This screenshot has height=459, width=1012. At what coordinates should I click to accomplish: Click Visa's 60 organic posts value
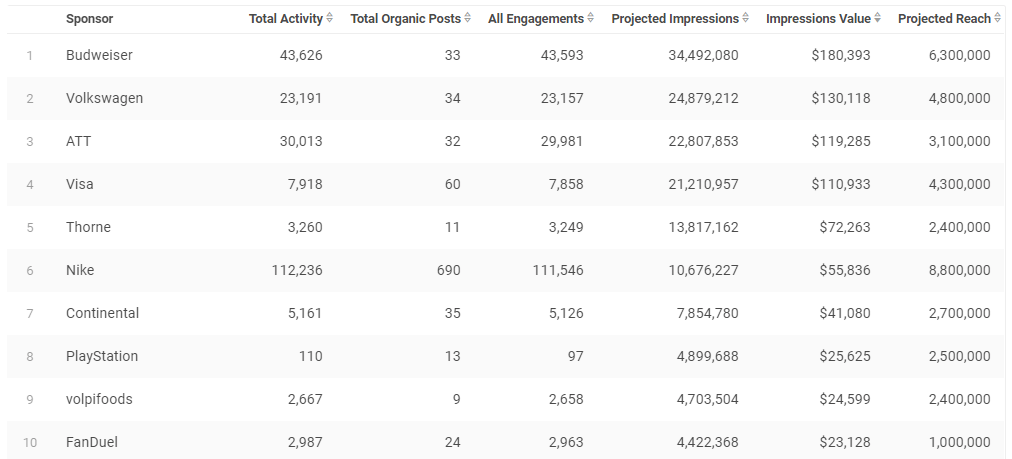pos(452,184)
